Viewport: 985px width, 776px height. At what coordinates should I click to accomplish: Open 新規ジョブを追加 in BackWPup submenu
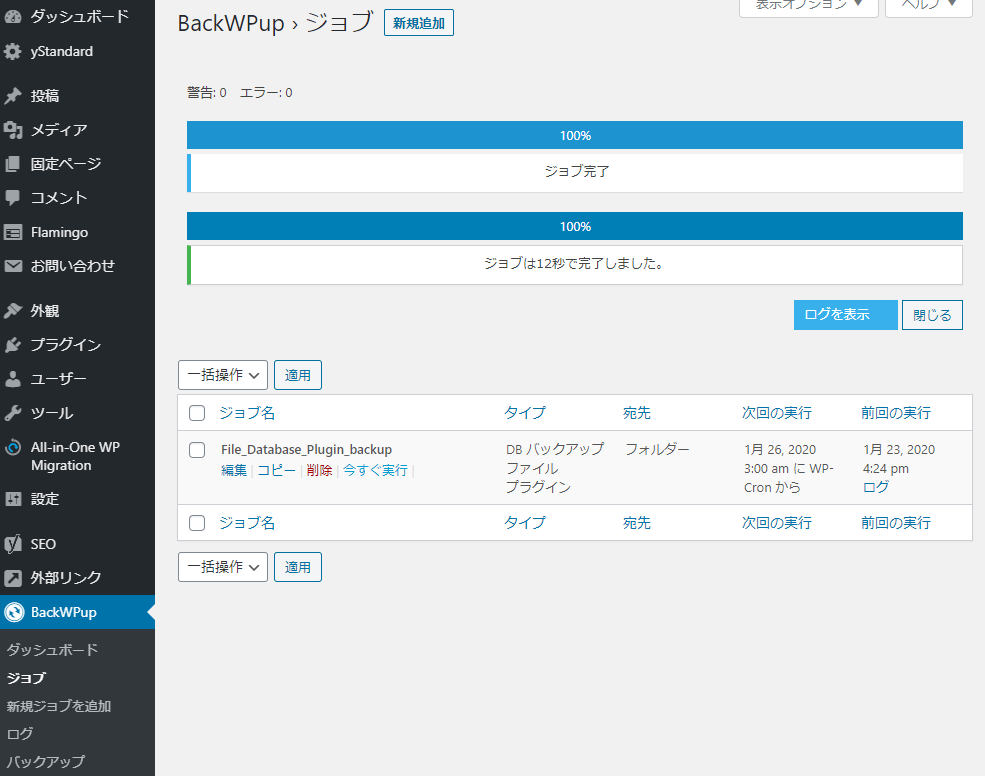coord(59,706)
